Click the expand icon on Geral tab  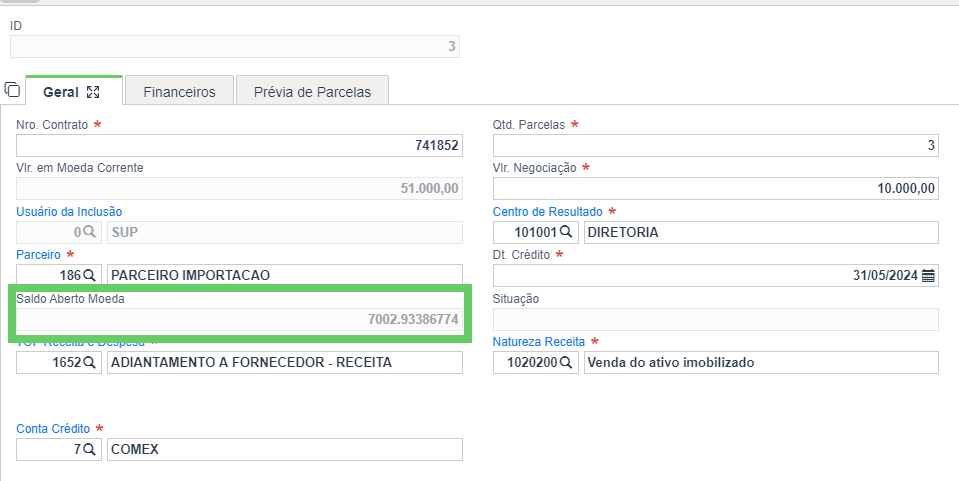point(93,92)
